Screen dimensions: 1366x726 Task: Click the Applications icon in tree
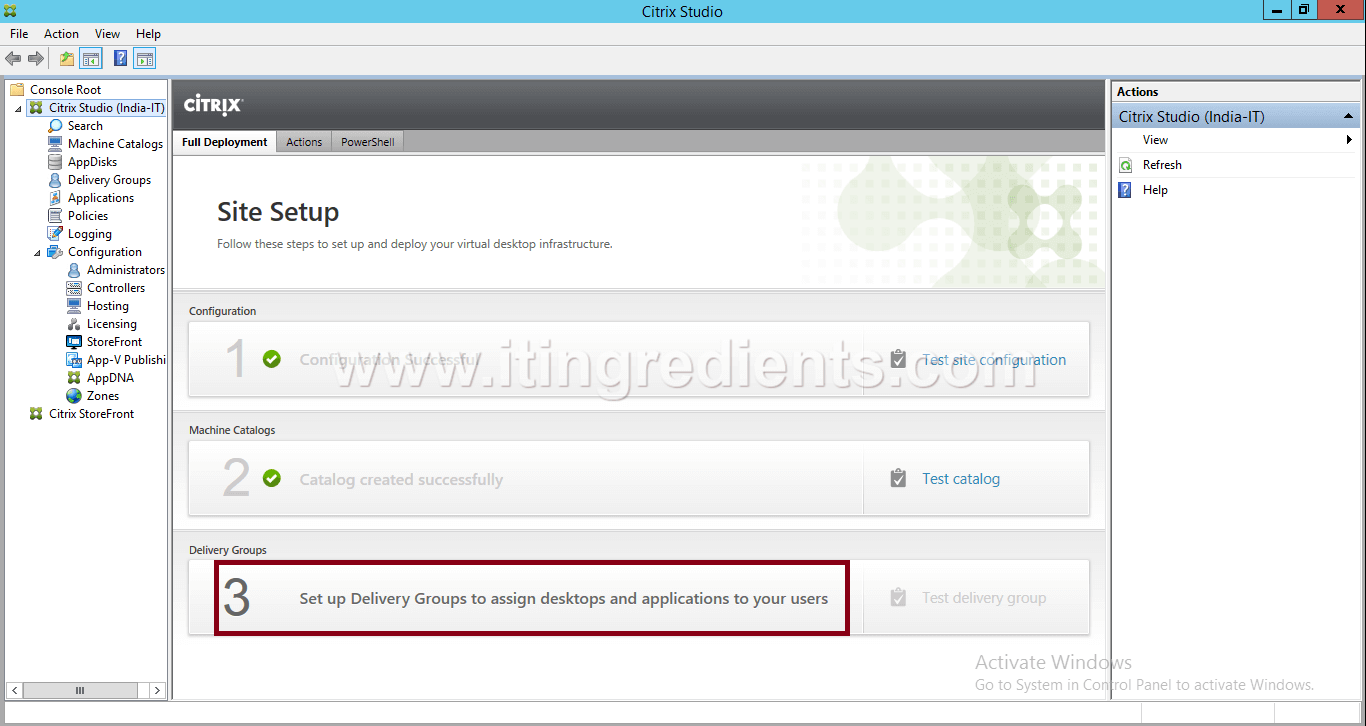coord(56,198)
